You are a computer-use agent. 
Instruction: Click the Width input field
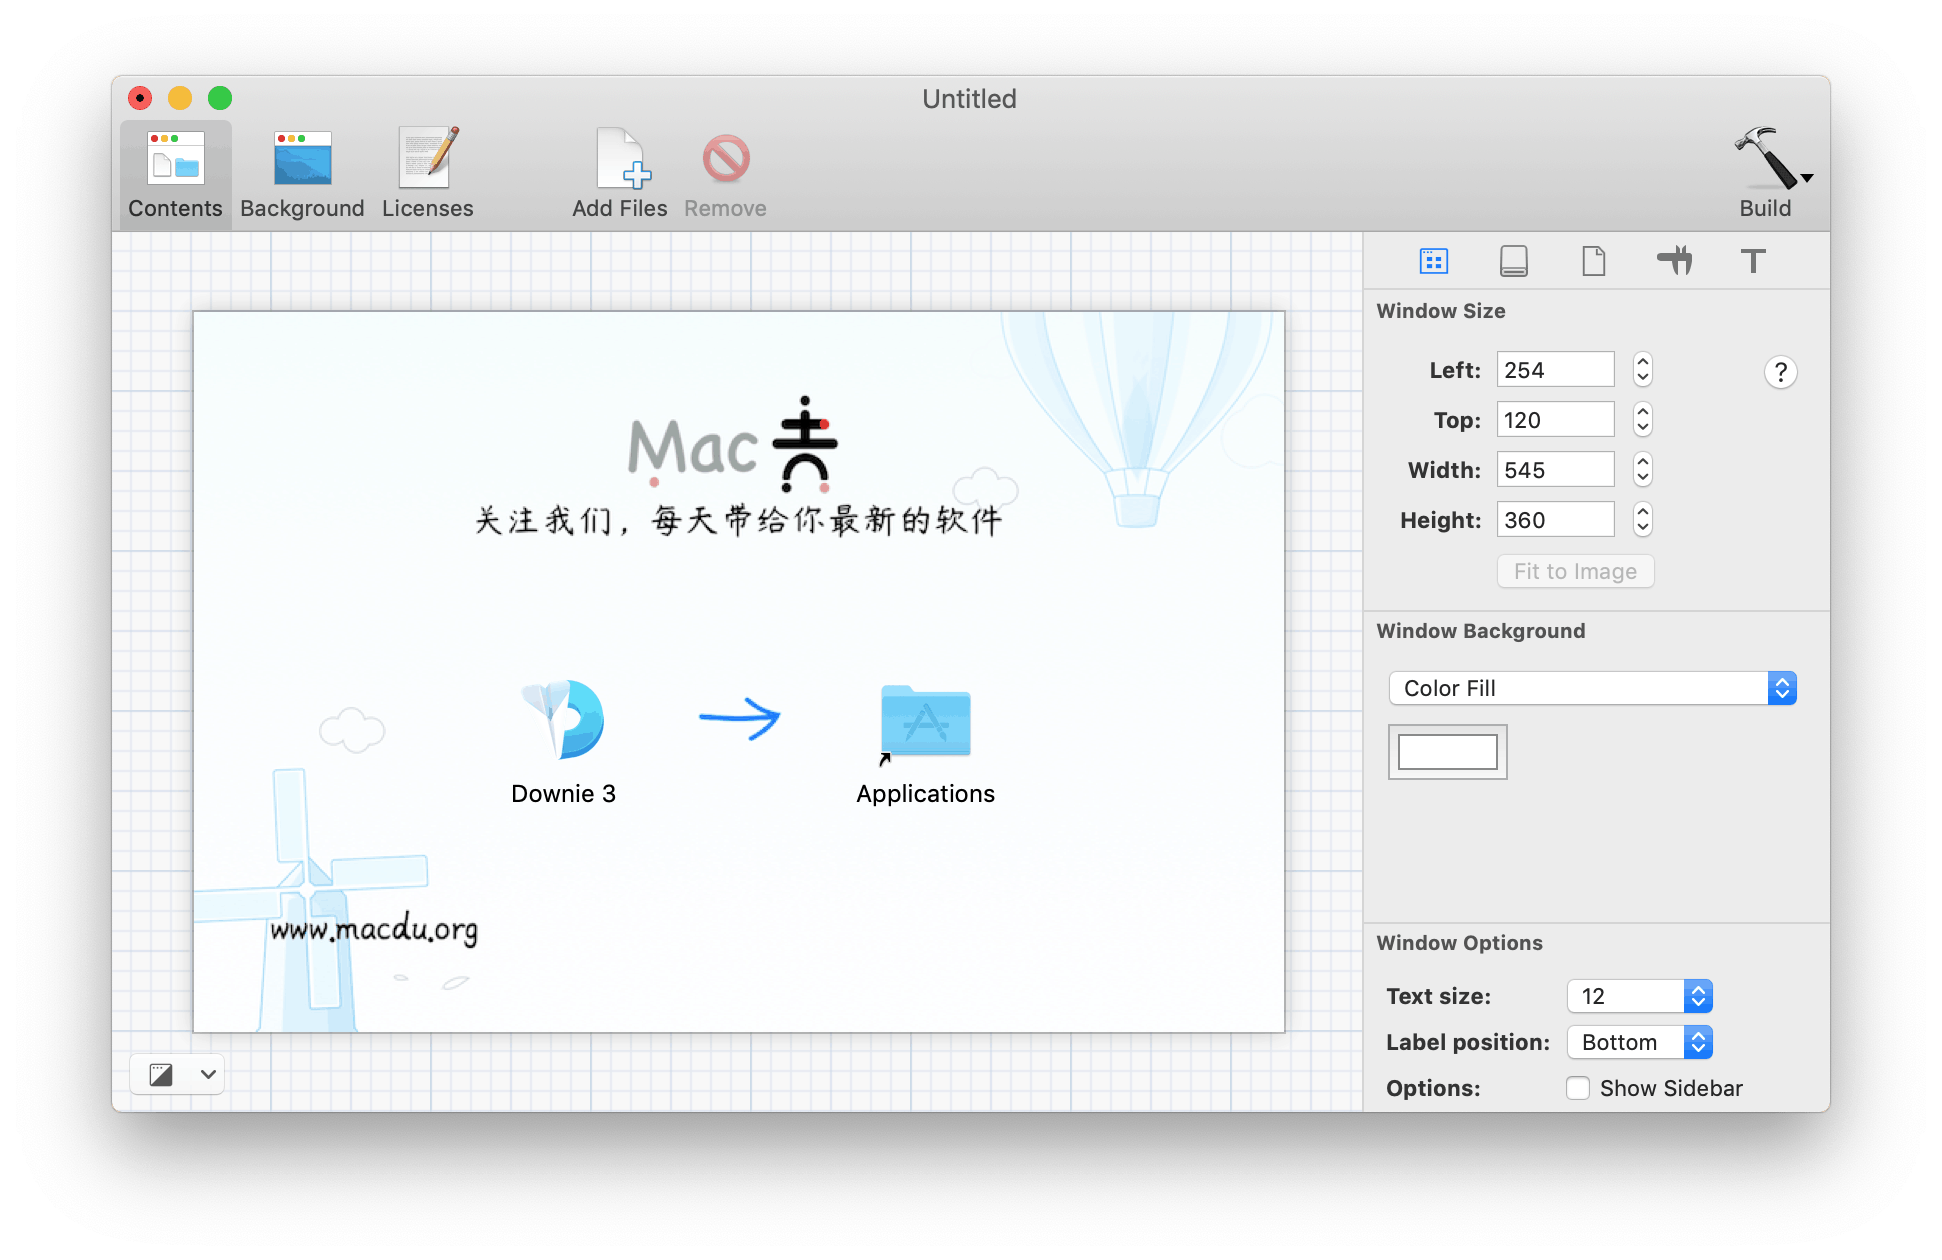point(1555,470)
